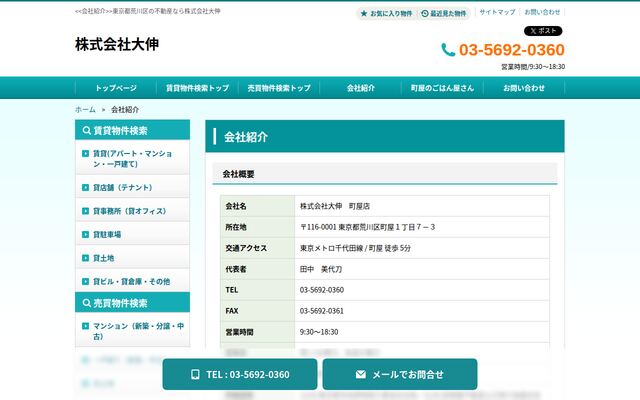Click the TEL : 03-5692-0360 floating button
Viewport: 640px width, 400px height.
(x=240, y=374)
